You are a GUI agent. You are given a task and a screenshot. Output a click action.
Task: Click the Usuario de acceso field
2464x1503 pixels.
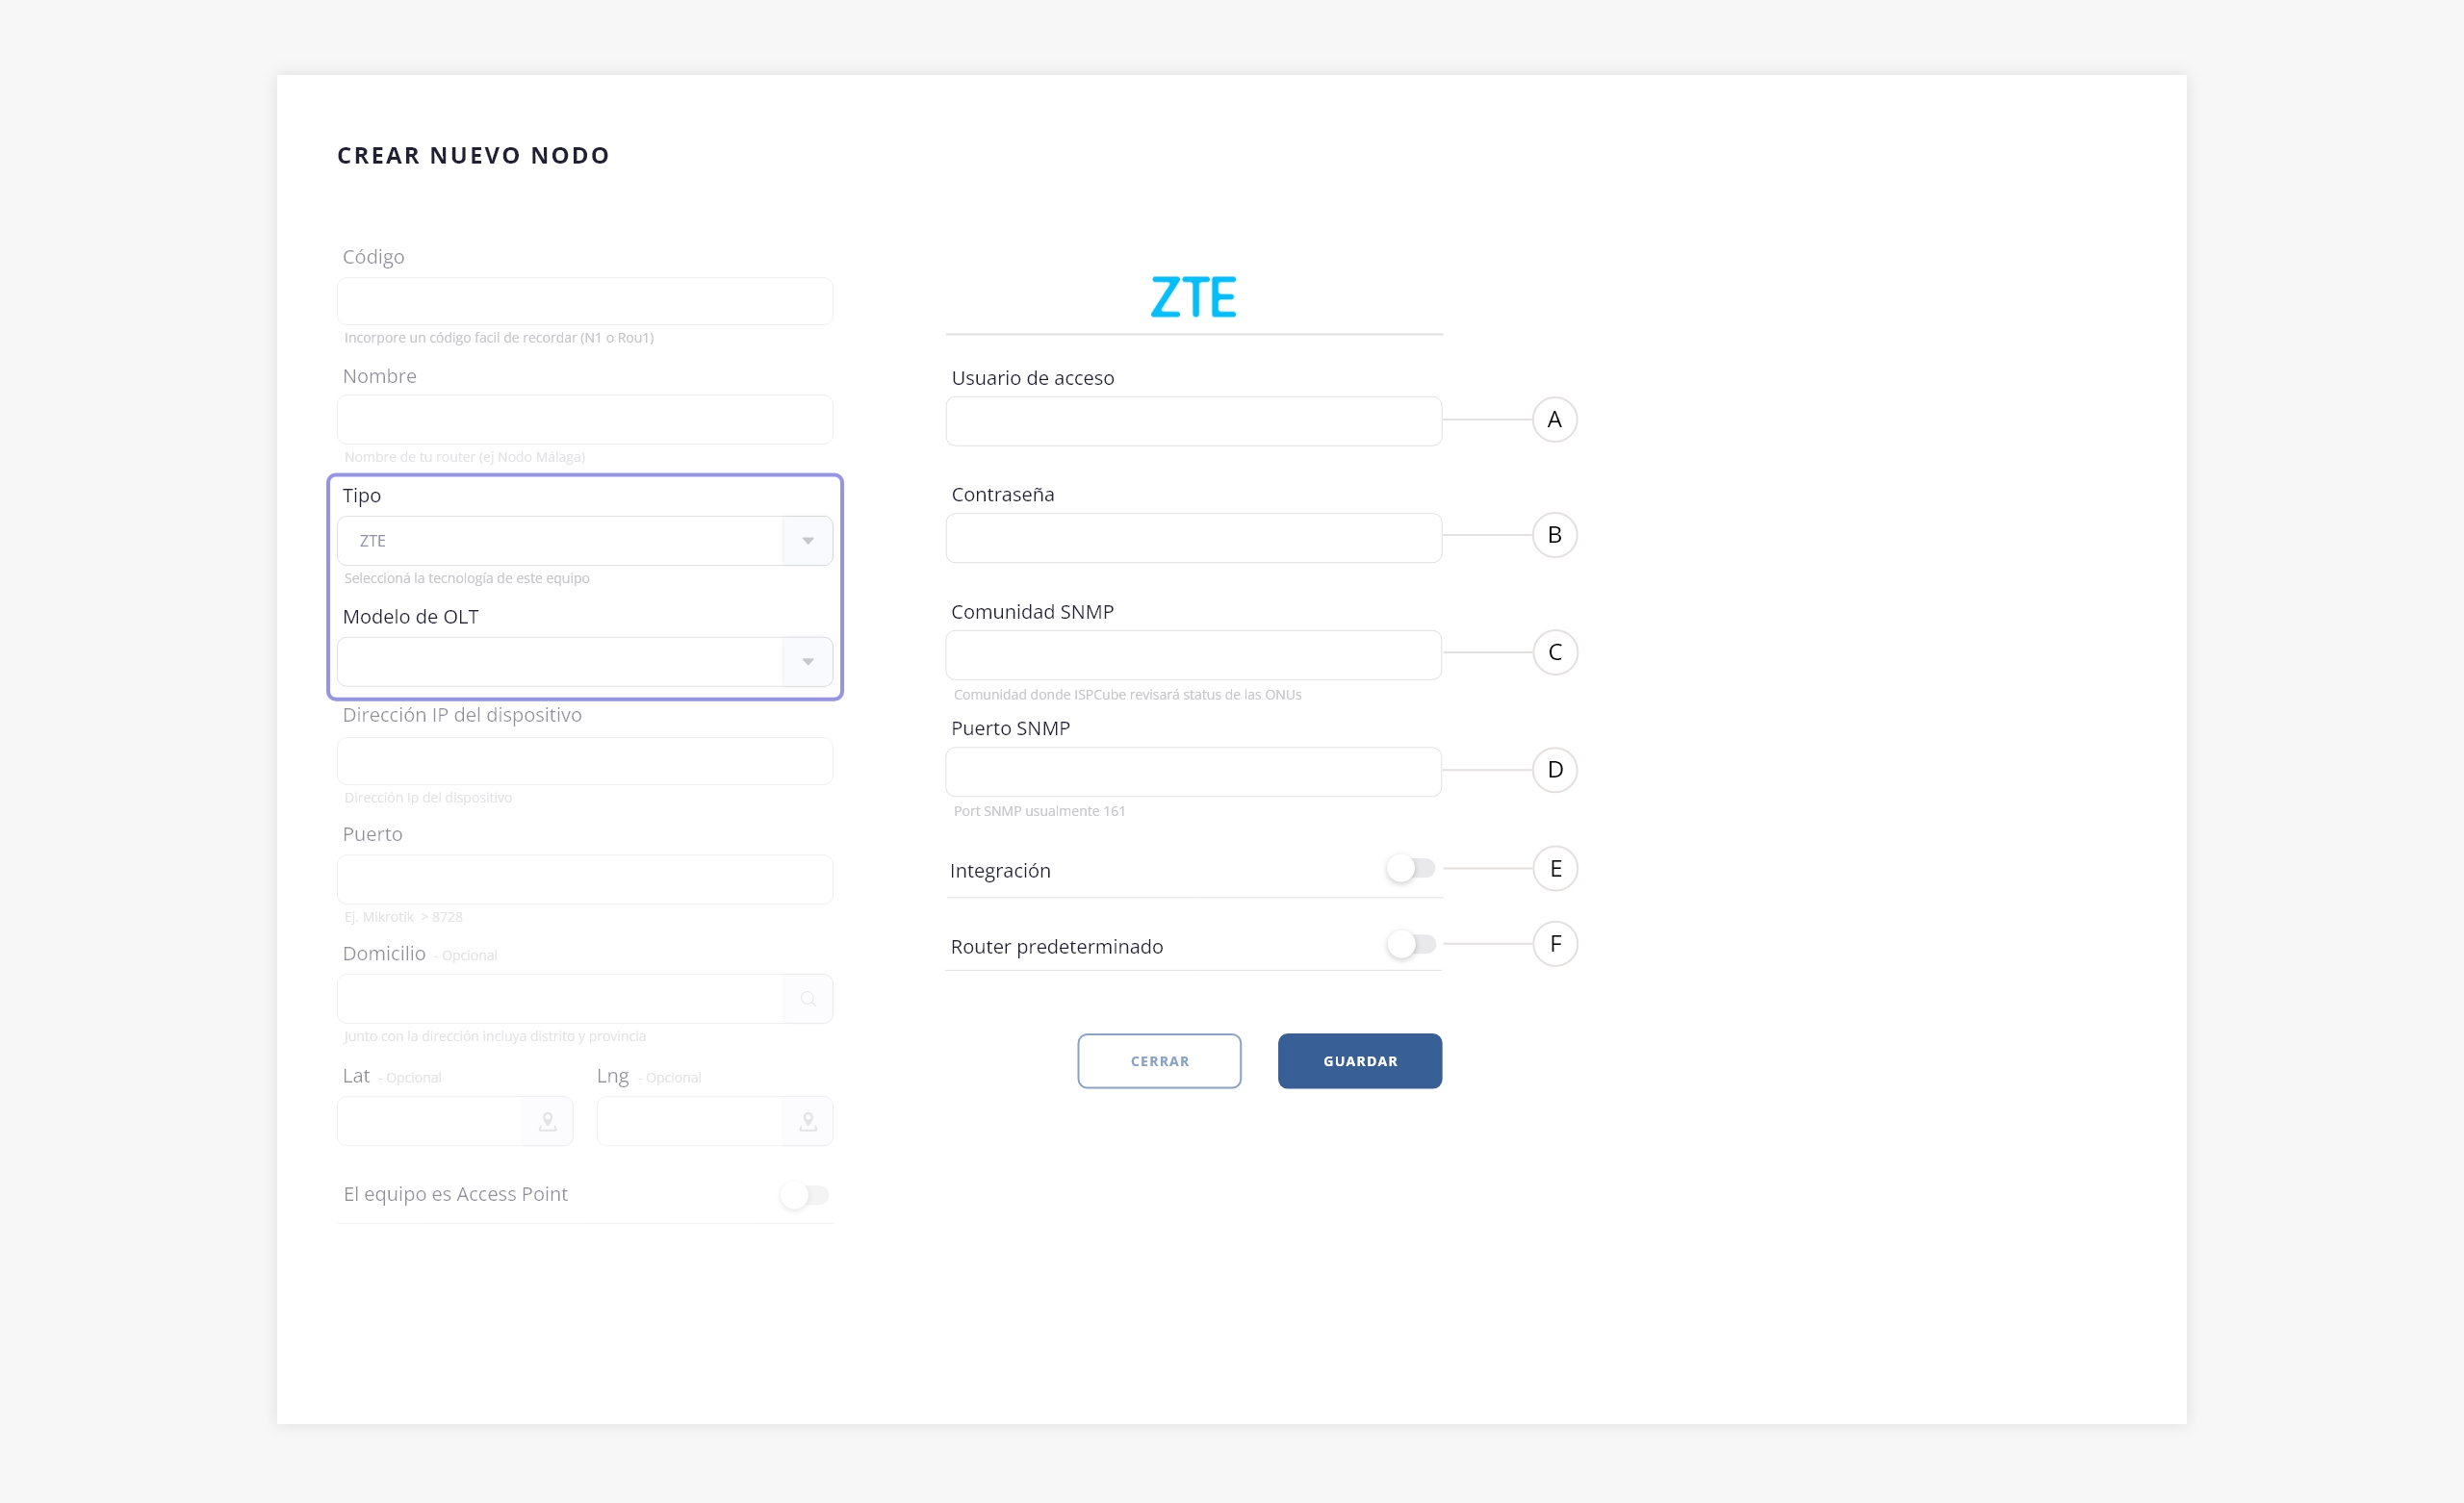(1193, 421)
